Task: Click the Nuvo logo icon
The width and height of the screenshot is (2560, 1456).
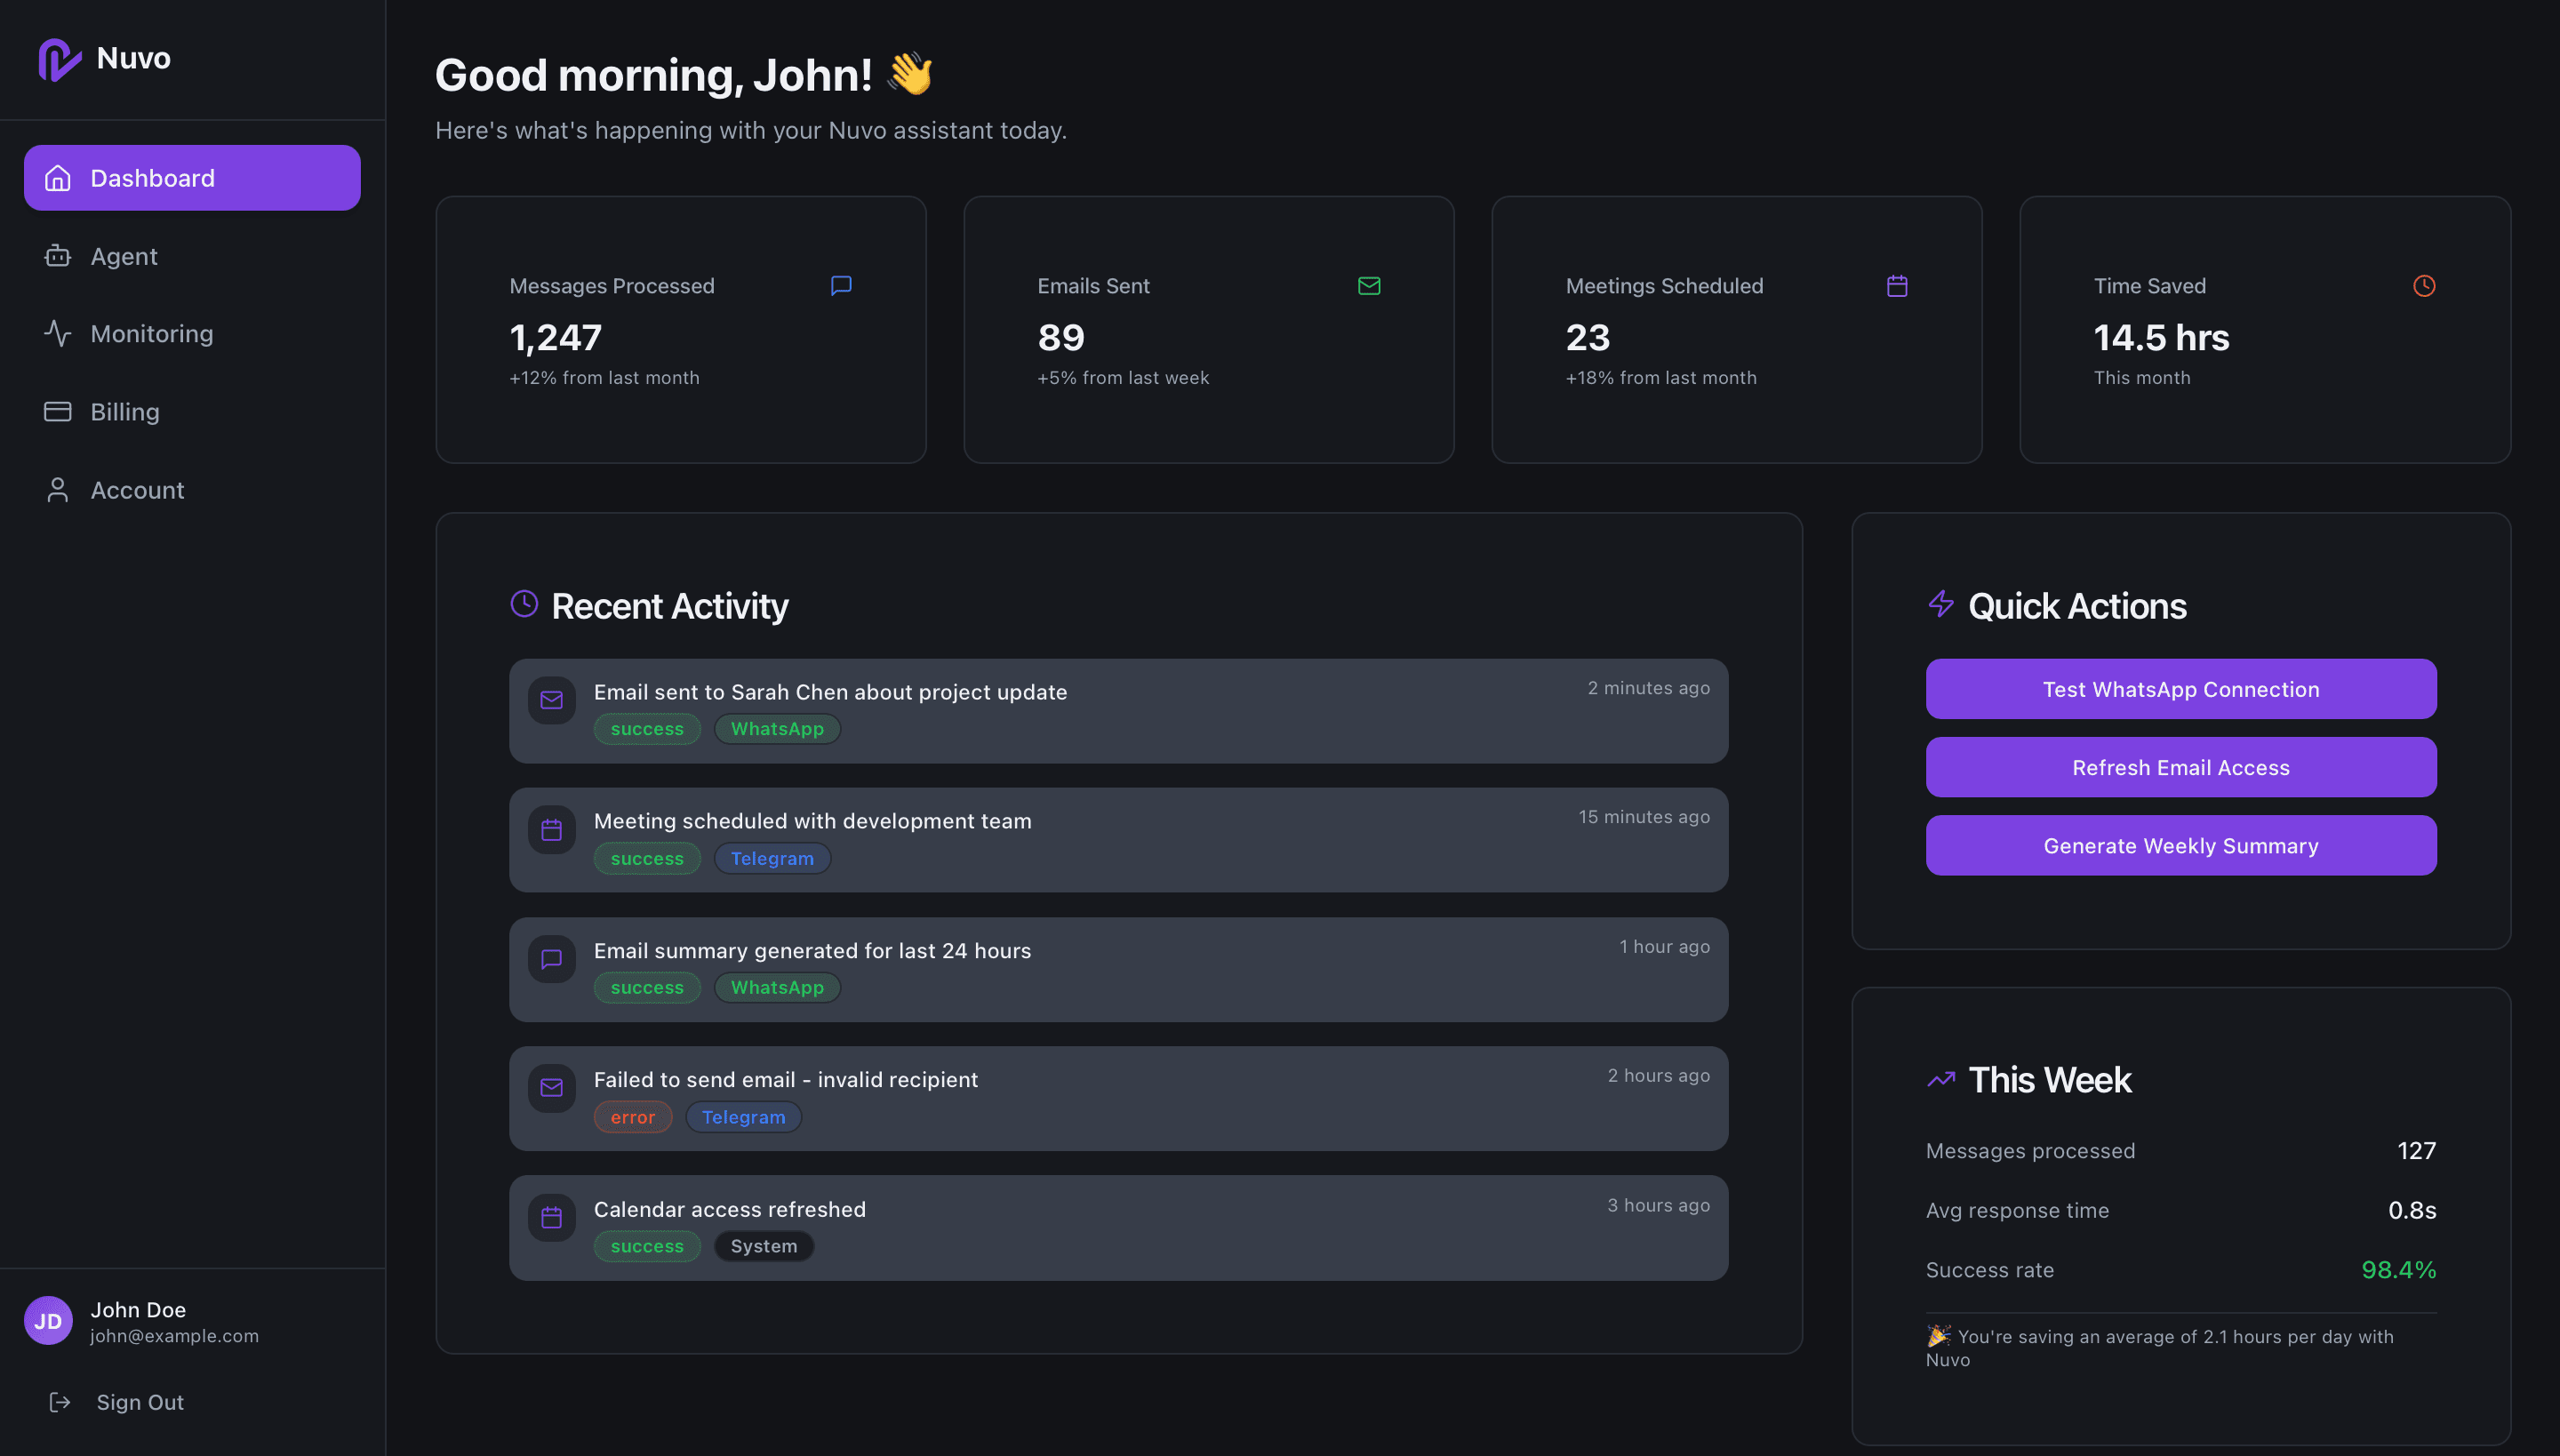Action: click(59, 59)
